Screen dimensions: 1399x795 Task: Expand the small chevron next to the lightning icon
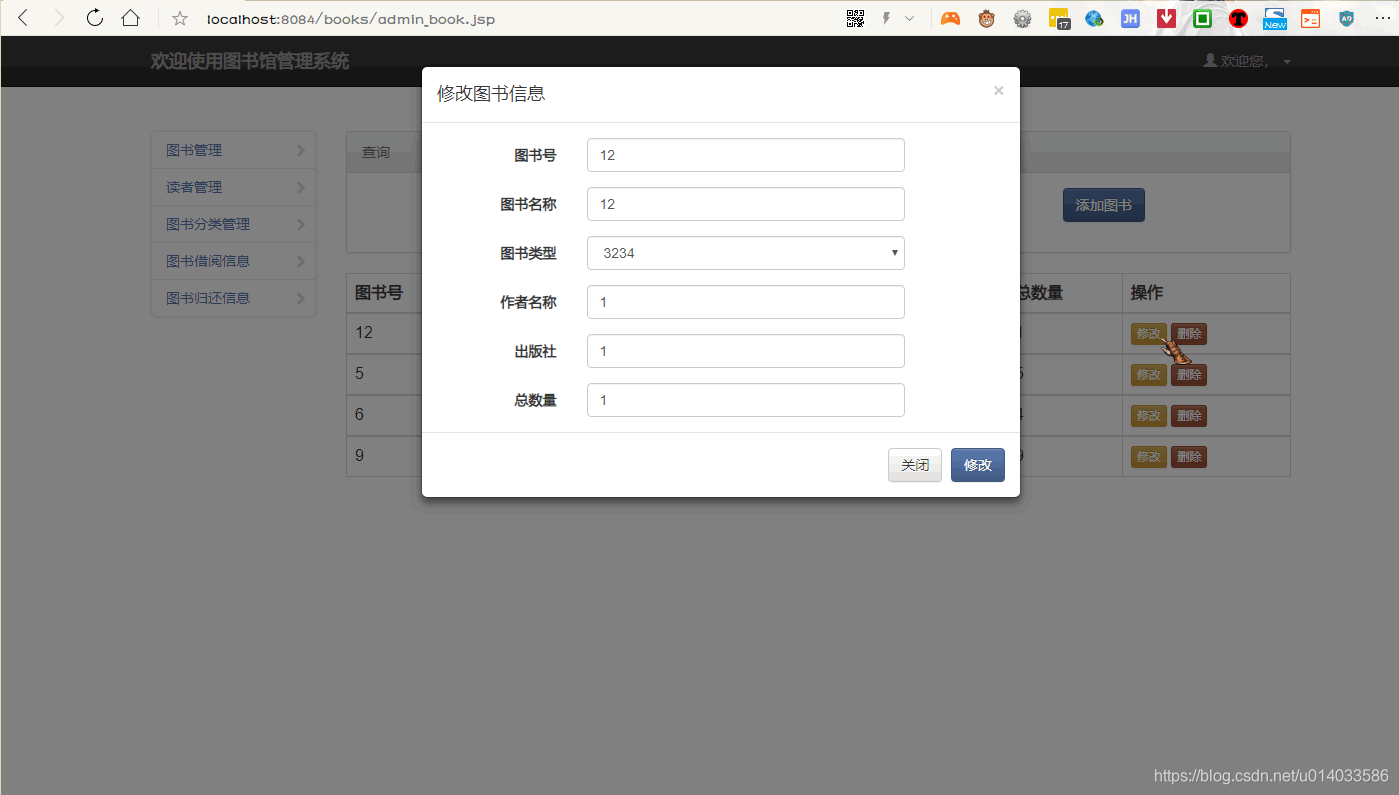point(909,18)
